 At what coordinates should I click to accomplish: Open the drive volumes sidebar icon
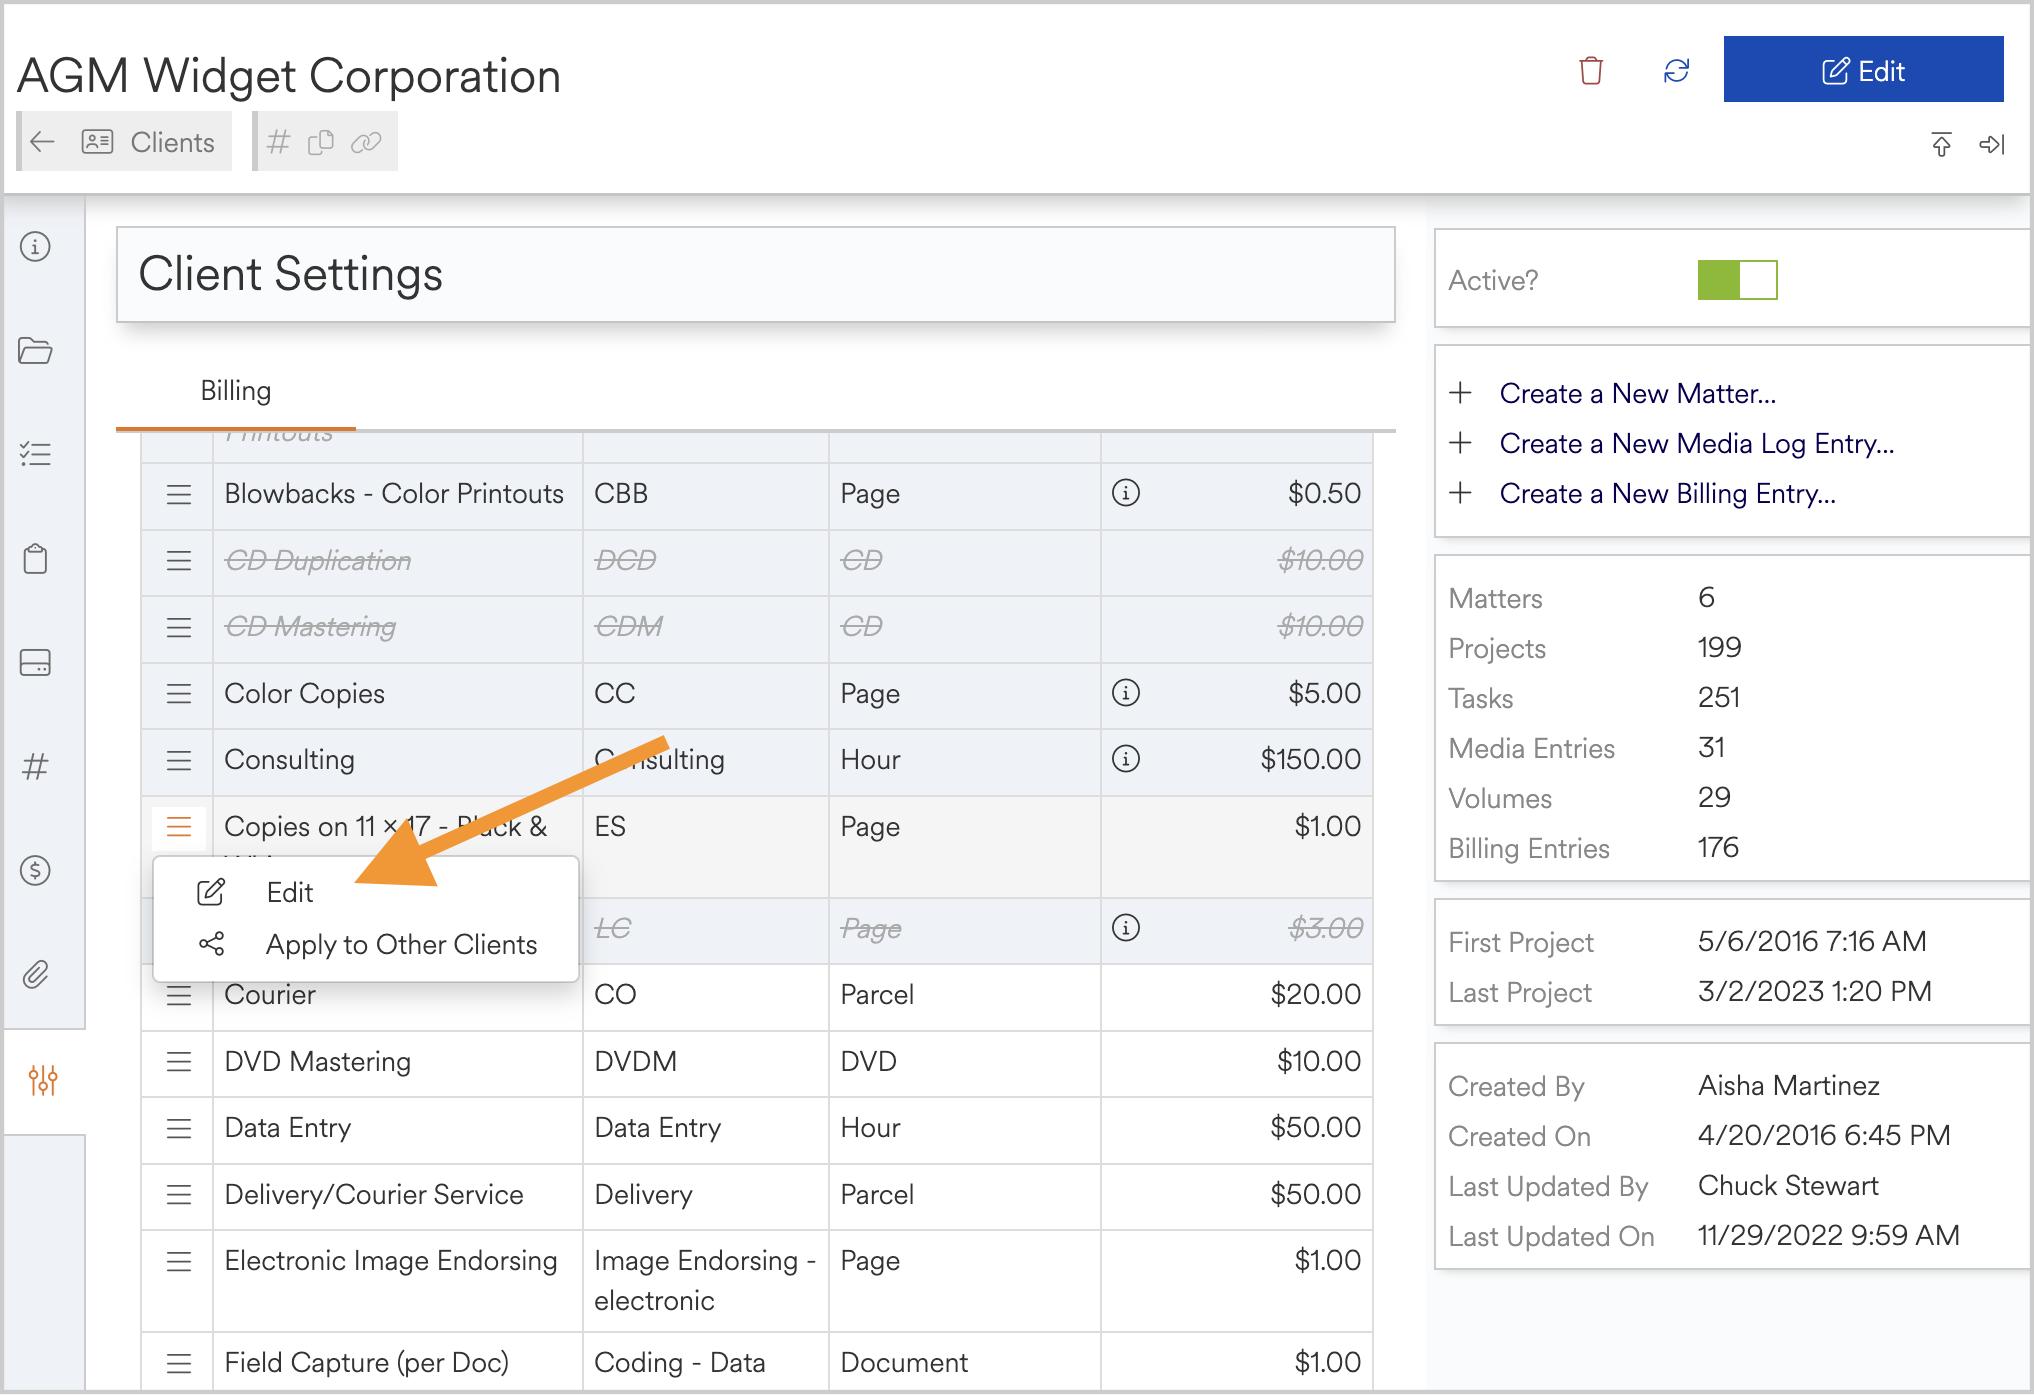[x=36, y=663]
